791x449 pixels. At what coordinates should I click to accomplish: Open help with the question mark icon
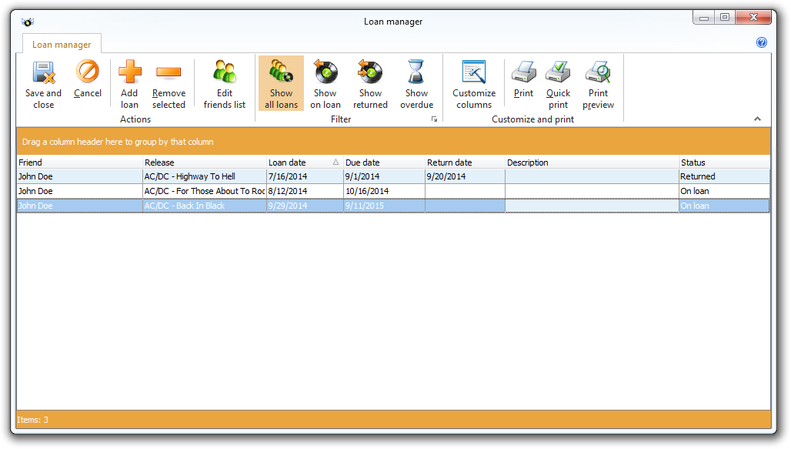click(x=762, y=43)
